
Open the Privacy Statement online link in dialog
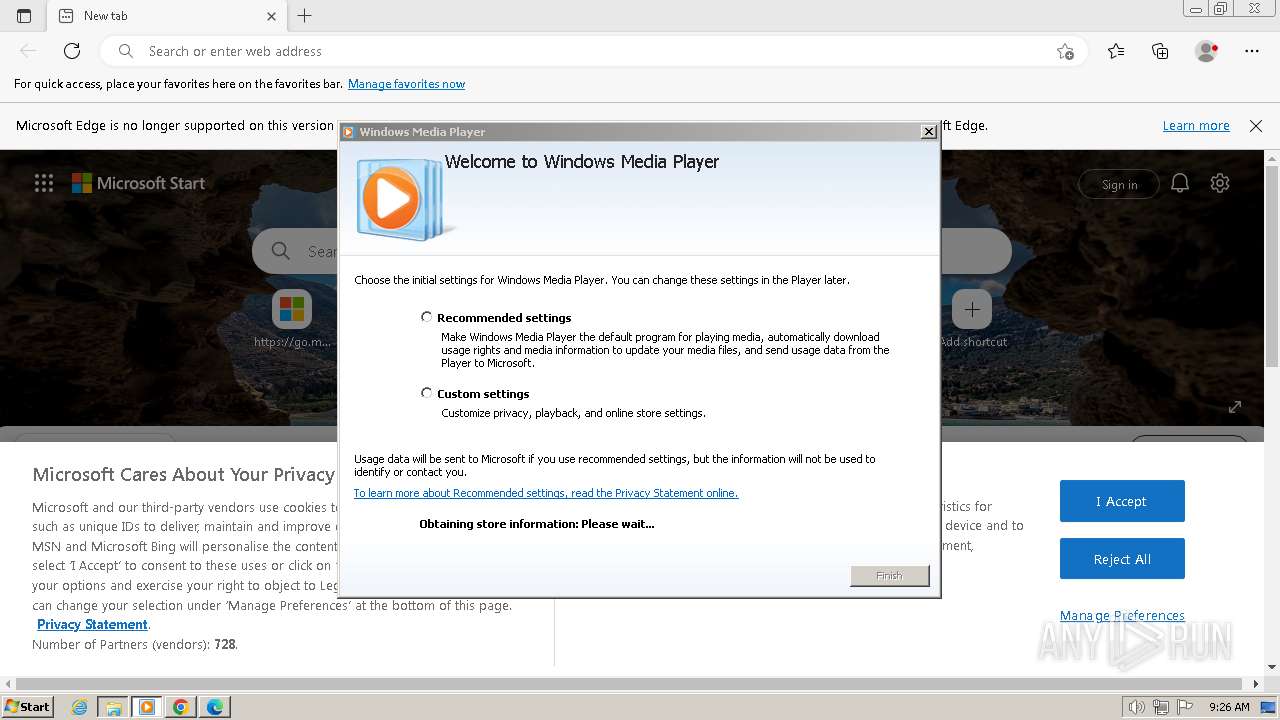(x=546, y=493)
